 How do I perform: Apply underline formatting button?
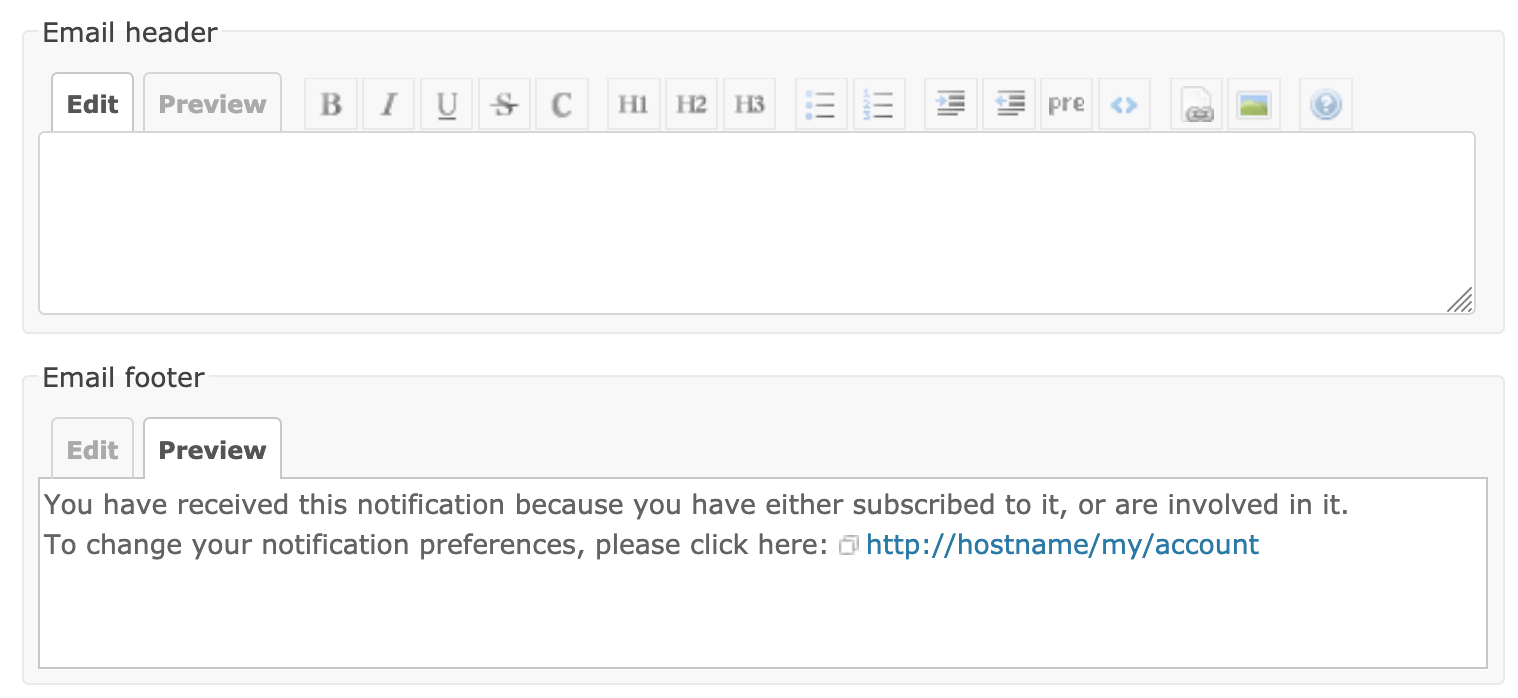(447, 104)
